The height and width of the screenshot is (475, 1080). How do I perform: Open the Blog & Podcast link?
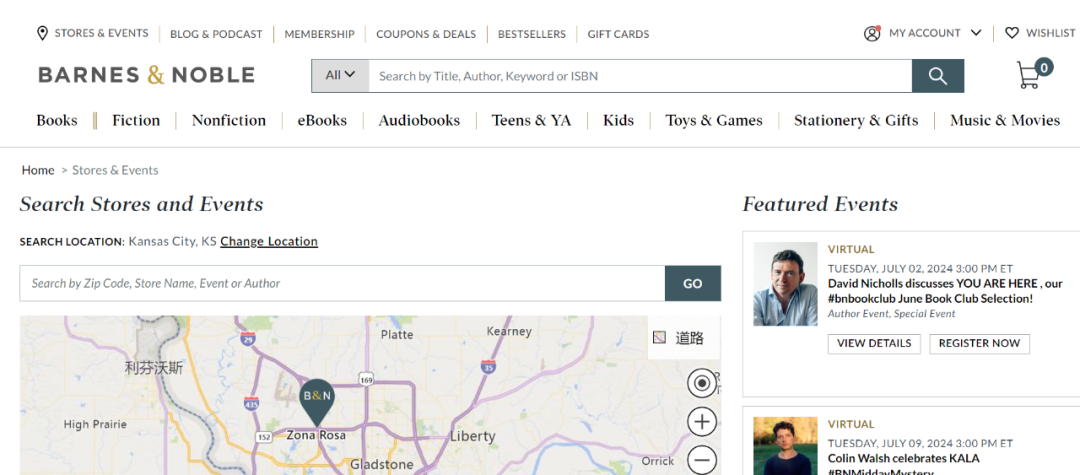tap(216, 34)
